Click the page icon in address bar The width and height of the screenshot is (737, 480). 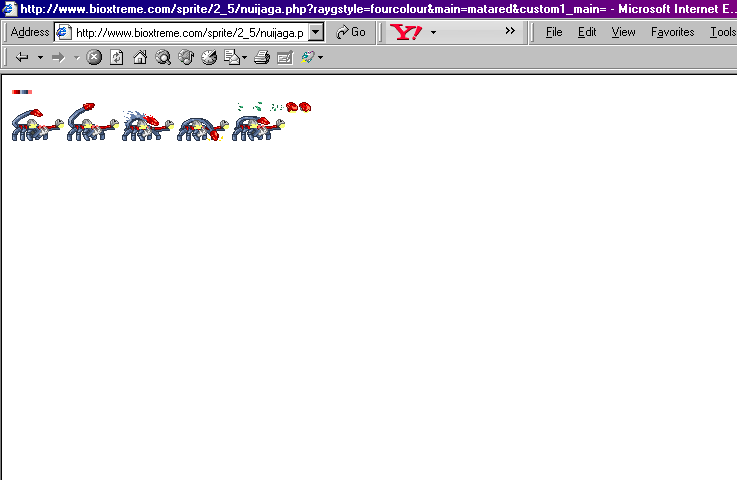point(63,32)
